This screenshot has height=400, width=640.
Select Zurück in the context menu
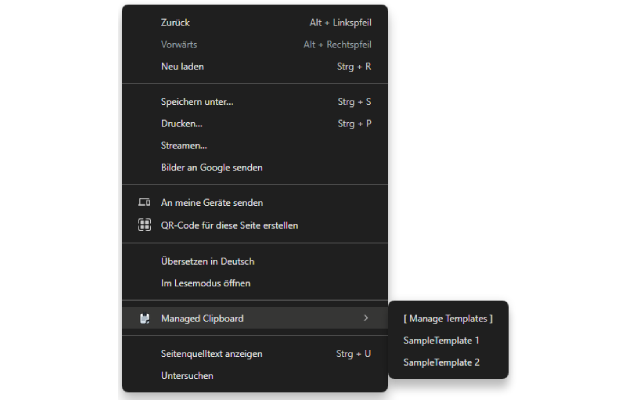[x=176, y=22]
